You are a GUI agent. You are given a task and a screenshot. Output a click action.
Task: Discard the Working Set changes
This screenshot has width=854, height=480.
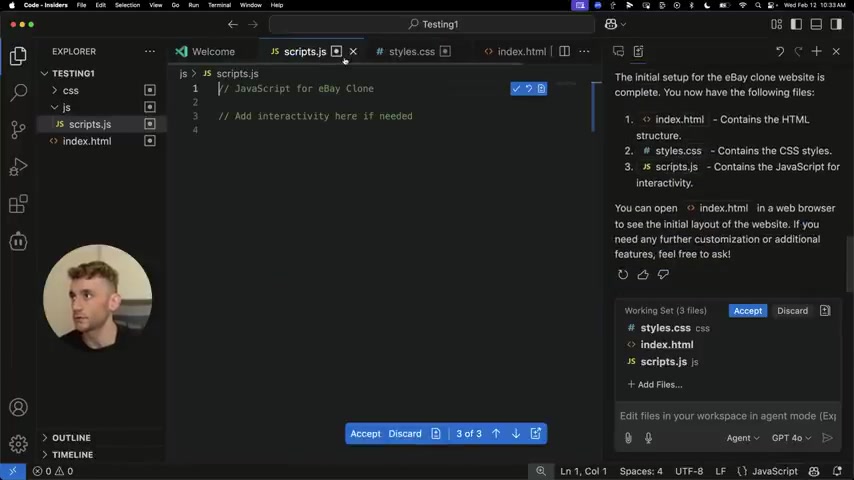tap(792, 311)
